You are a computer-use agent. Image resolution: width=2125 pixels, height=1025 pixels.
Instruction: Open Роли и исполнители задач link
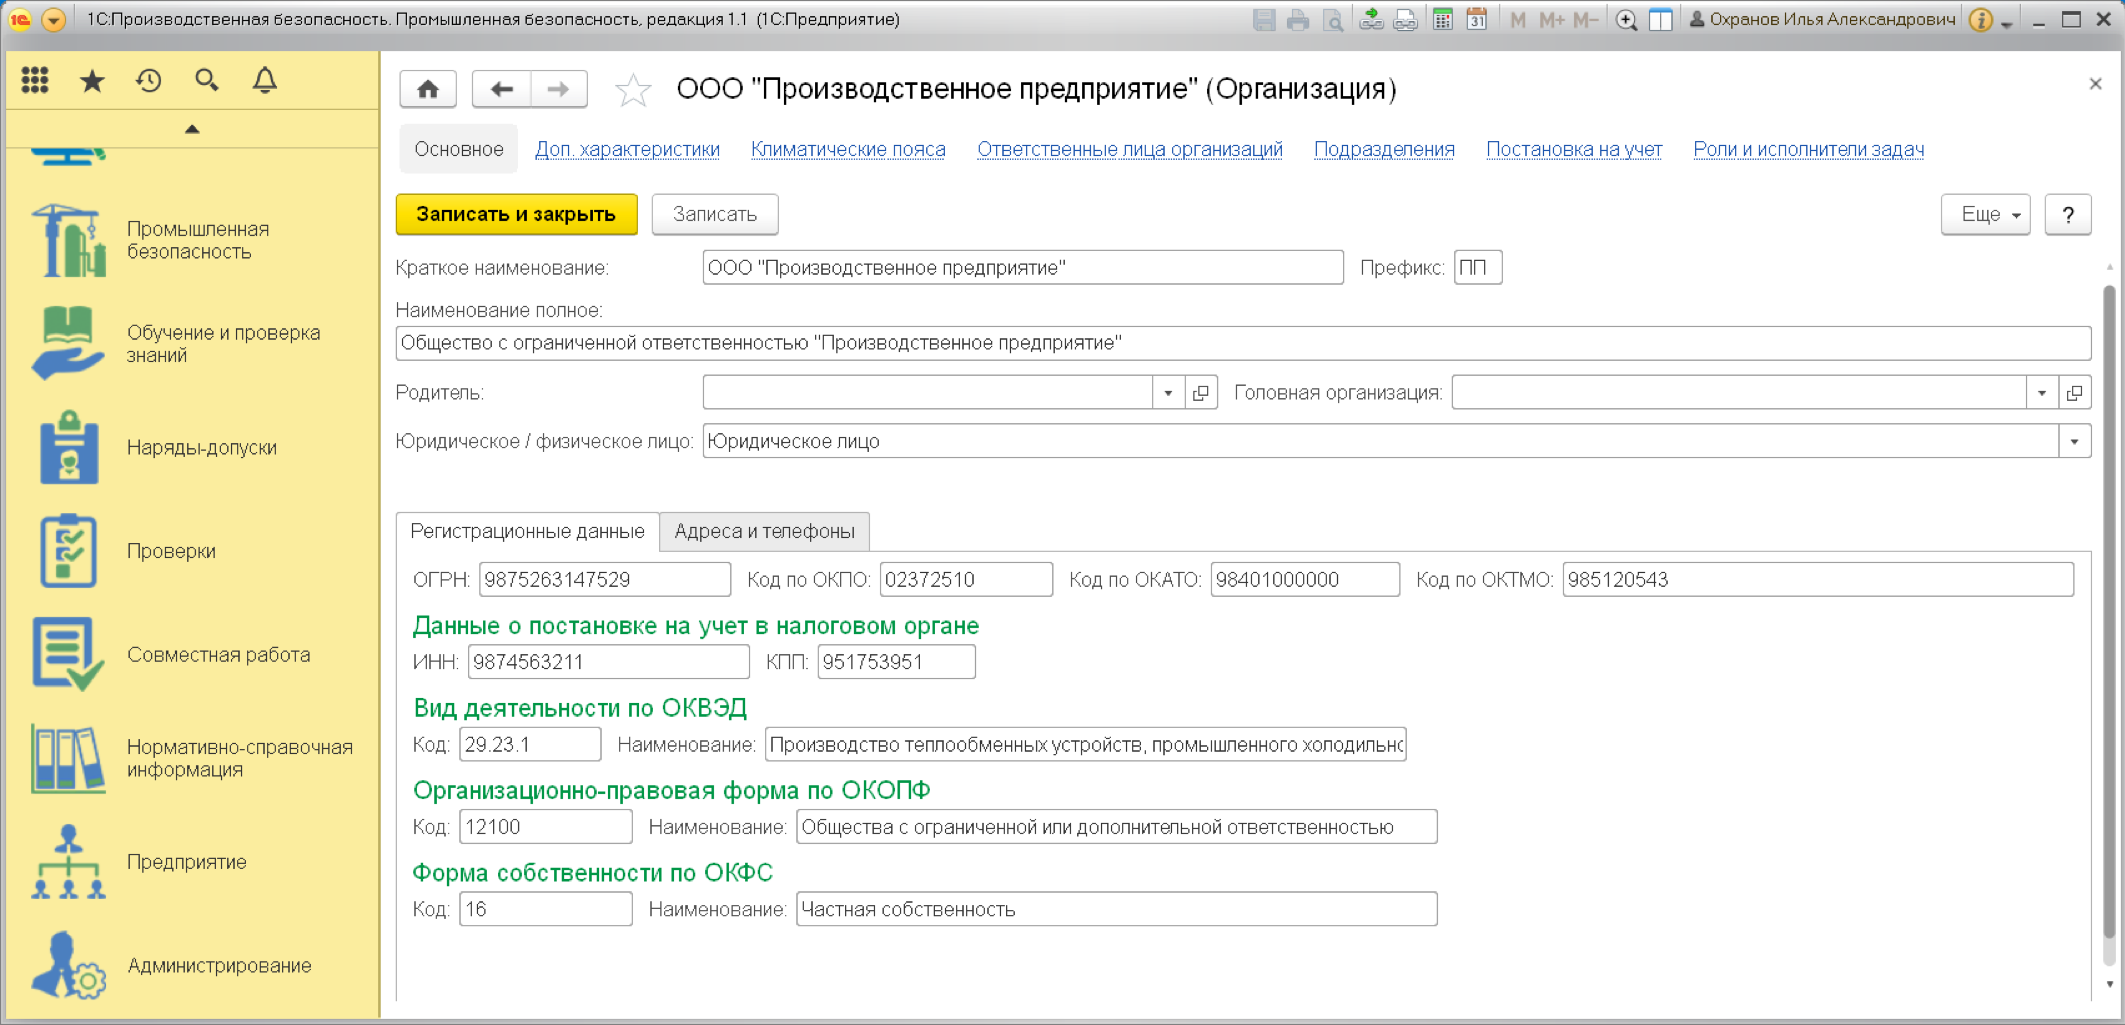(x=1808, y=149)
